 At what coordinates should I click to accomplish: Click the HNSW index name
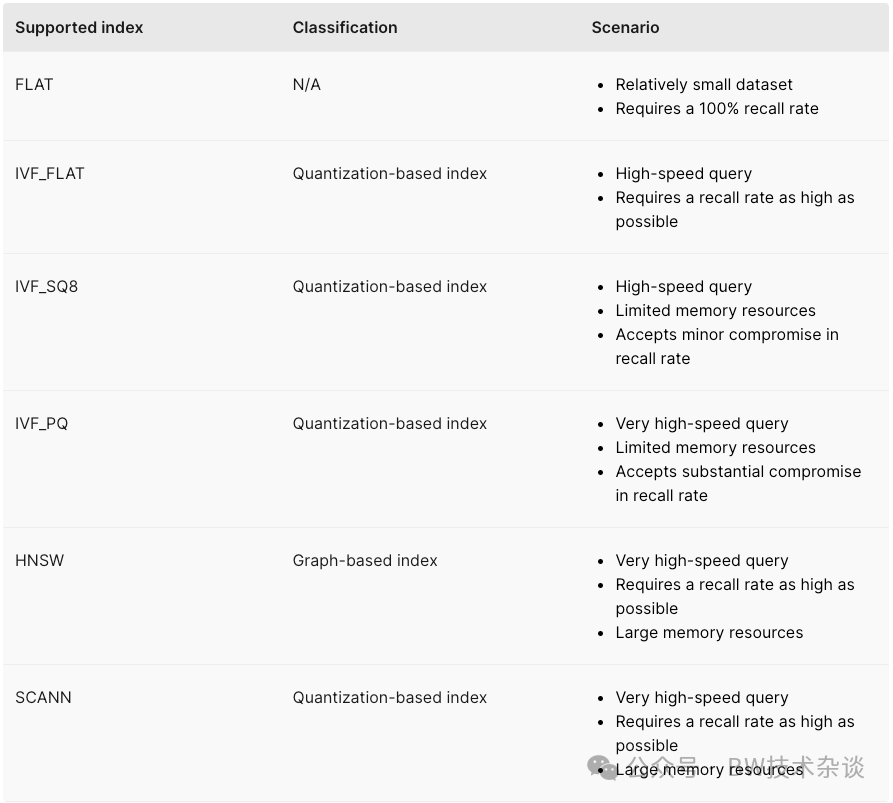pyautogui.click(x=40, y=560)
